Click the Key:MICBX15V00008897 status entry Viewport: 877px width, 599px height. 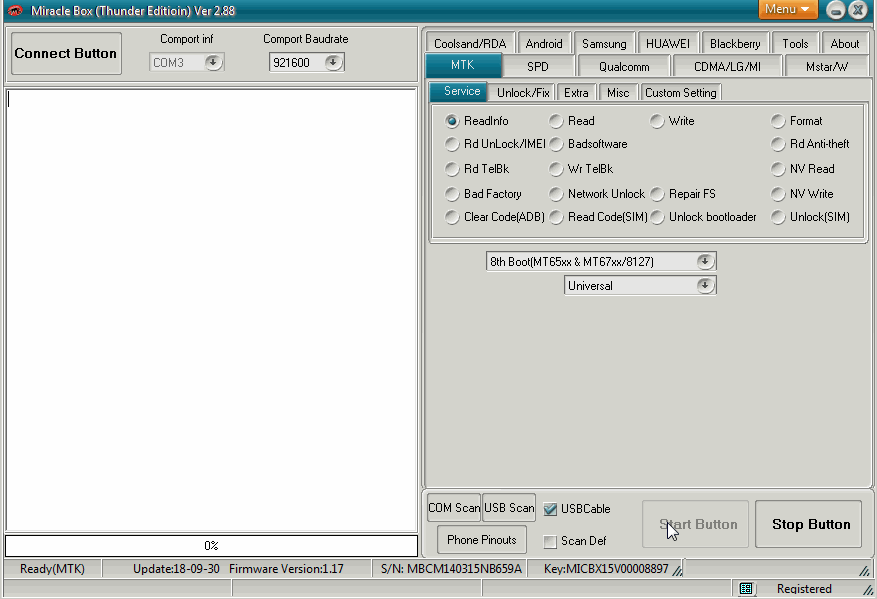pos(606,569)
